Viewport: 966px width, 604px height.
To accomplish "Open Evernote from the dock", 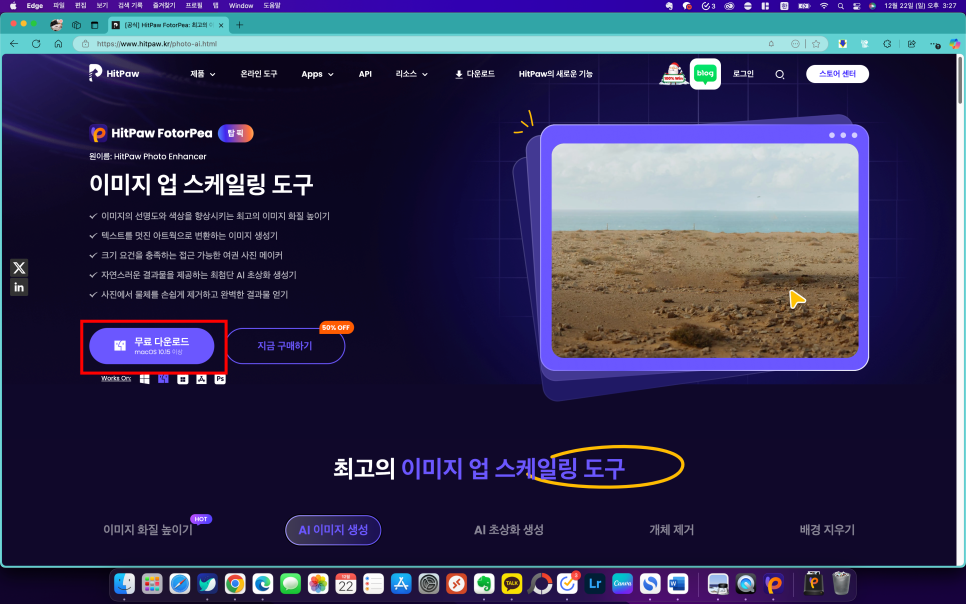I will [x=484, y=583].
